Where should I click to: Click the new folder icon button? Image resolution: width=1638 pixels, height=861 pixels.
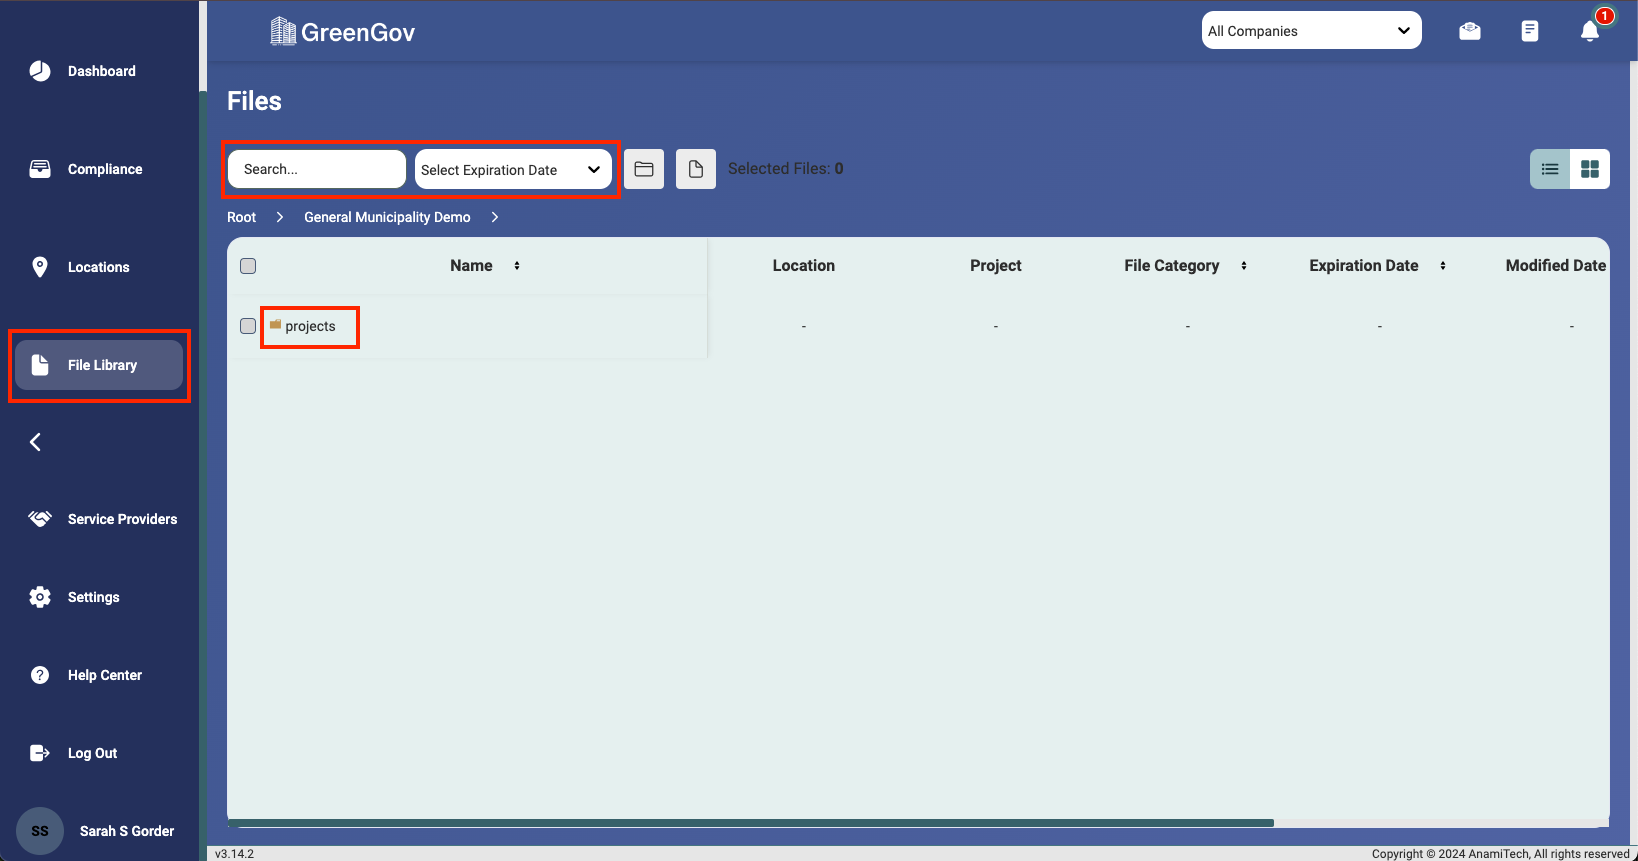pos(644,169)
